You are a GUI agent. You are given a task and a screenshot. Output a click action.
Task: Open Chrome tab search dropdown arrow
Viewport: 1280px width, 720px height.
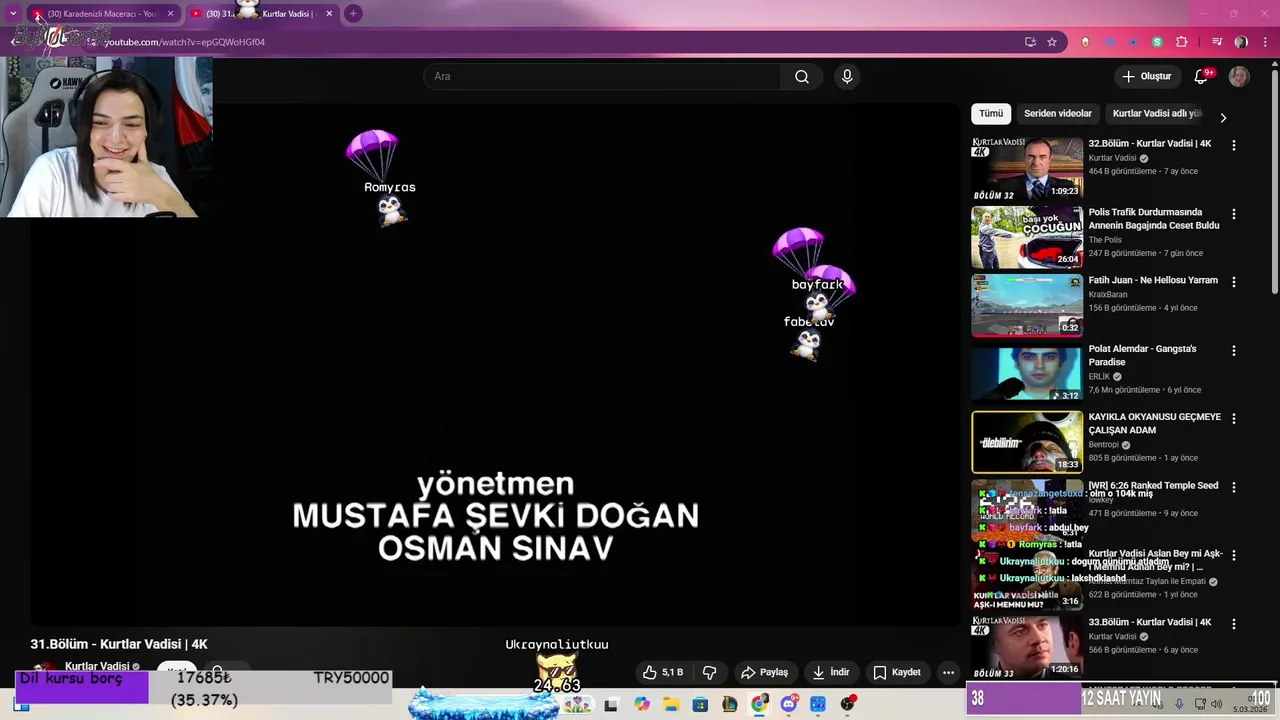[13, 14]
